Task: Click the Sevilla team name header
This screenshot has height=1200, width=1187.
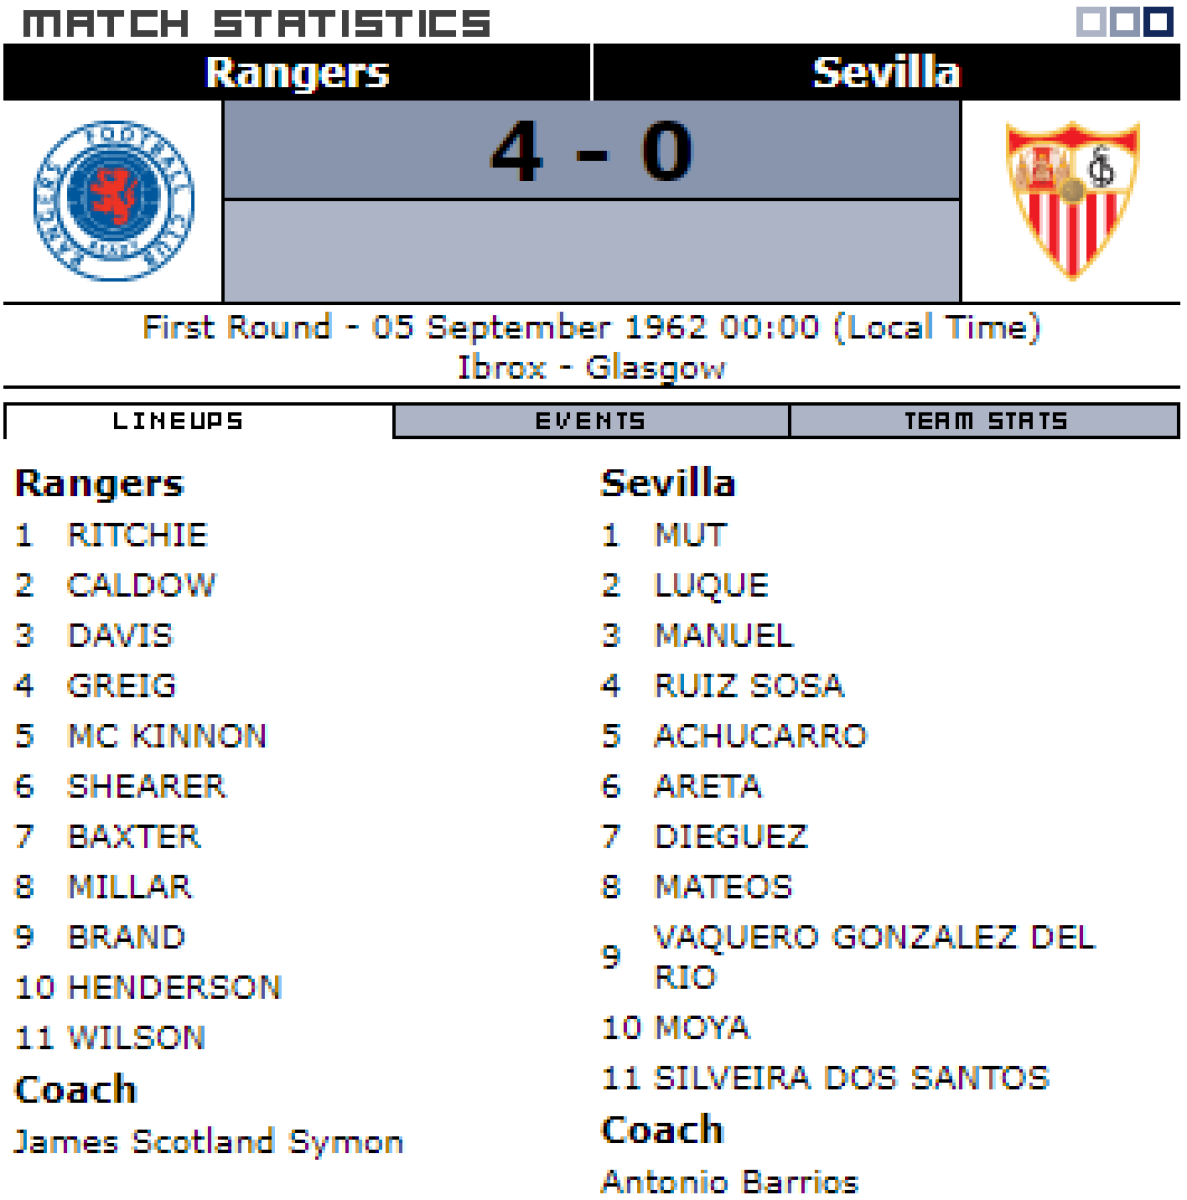Action: coord(886,72)
